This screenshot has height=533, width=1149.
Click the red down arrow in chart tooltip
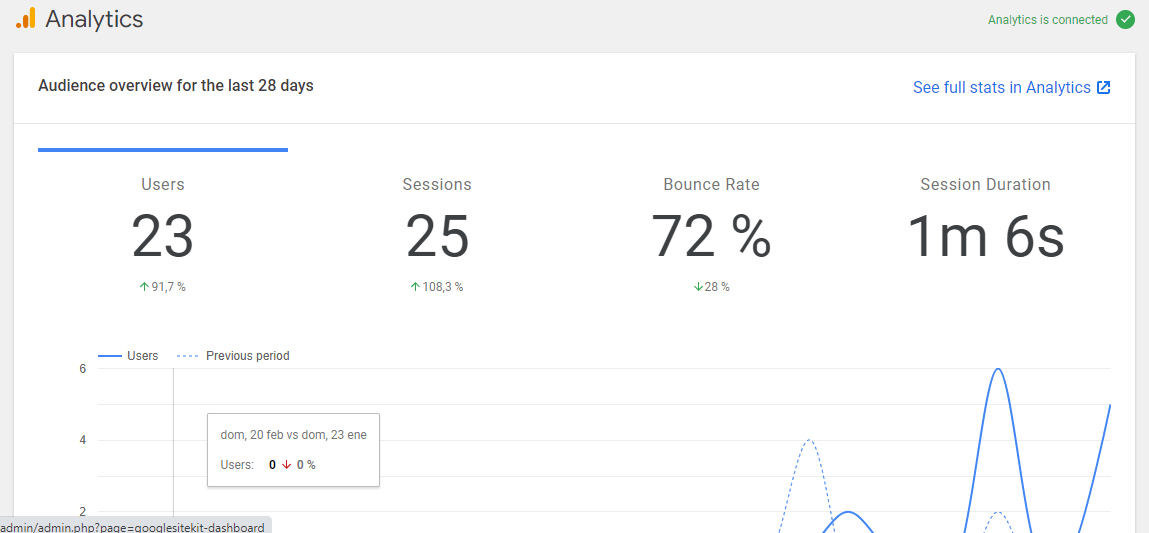click(287, 465)
